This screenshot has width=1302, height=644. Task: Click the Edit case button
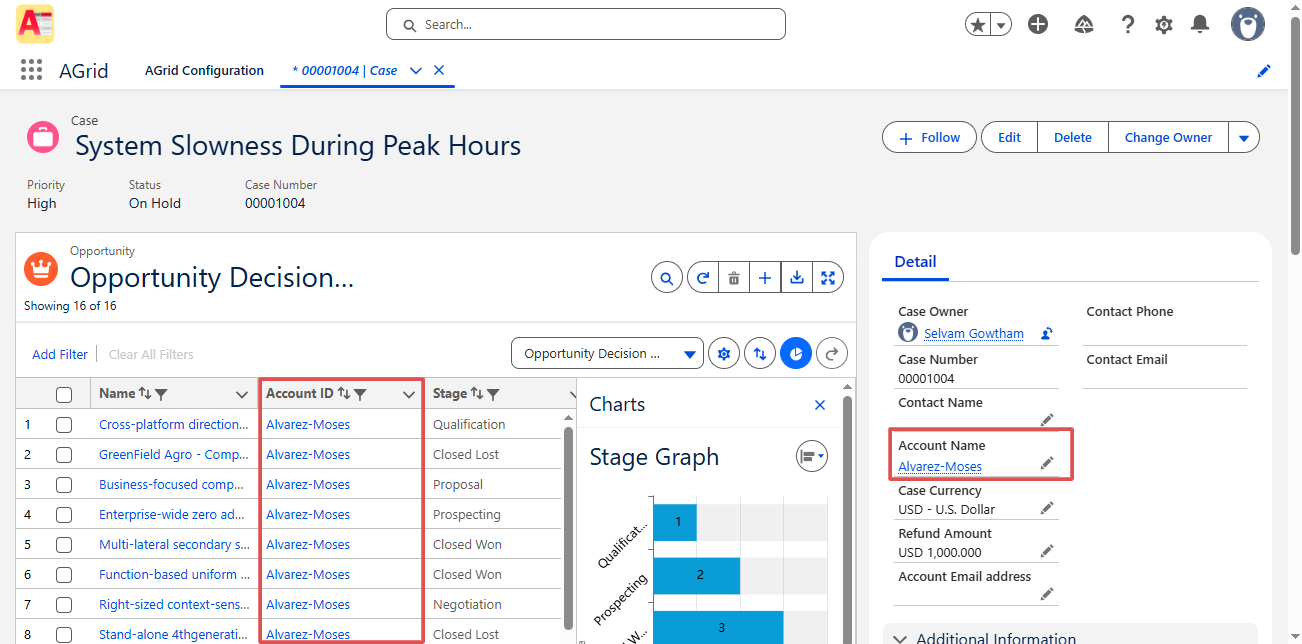coord(1009,138)
